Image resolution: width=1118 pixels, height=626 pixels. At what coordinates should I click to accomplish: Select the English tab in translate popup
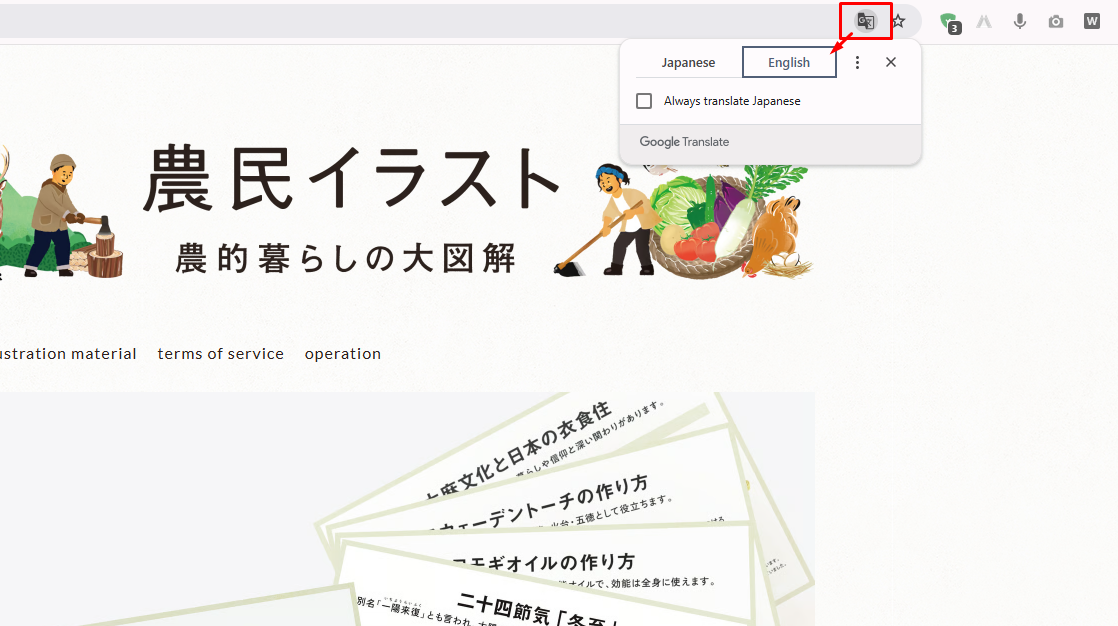pos(789,61)
